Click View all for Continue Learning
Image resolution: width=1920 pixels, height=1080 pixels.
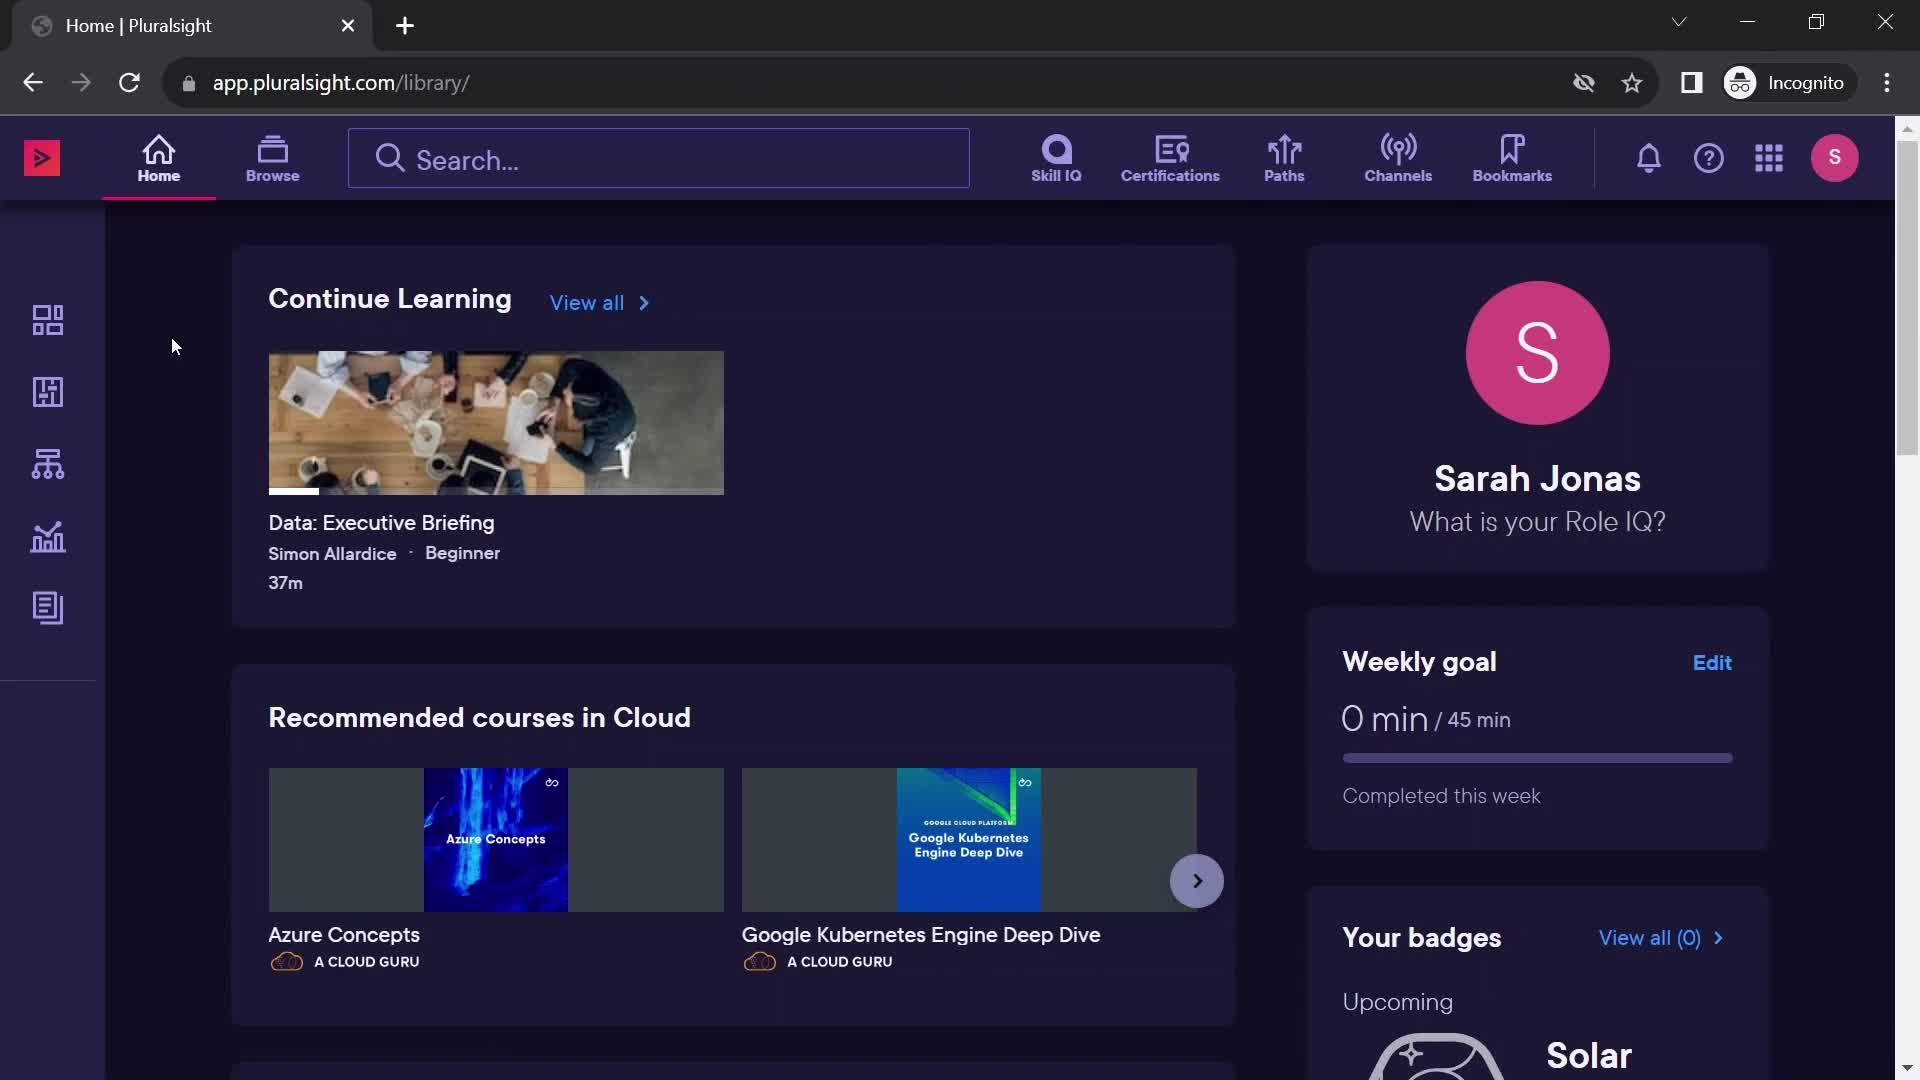click(599, 303)
